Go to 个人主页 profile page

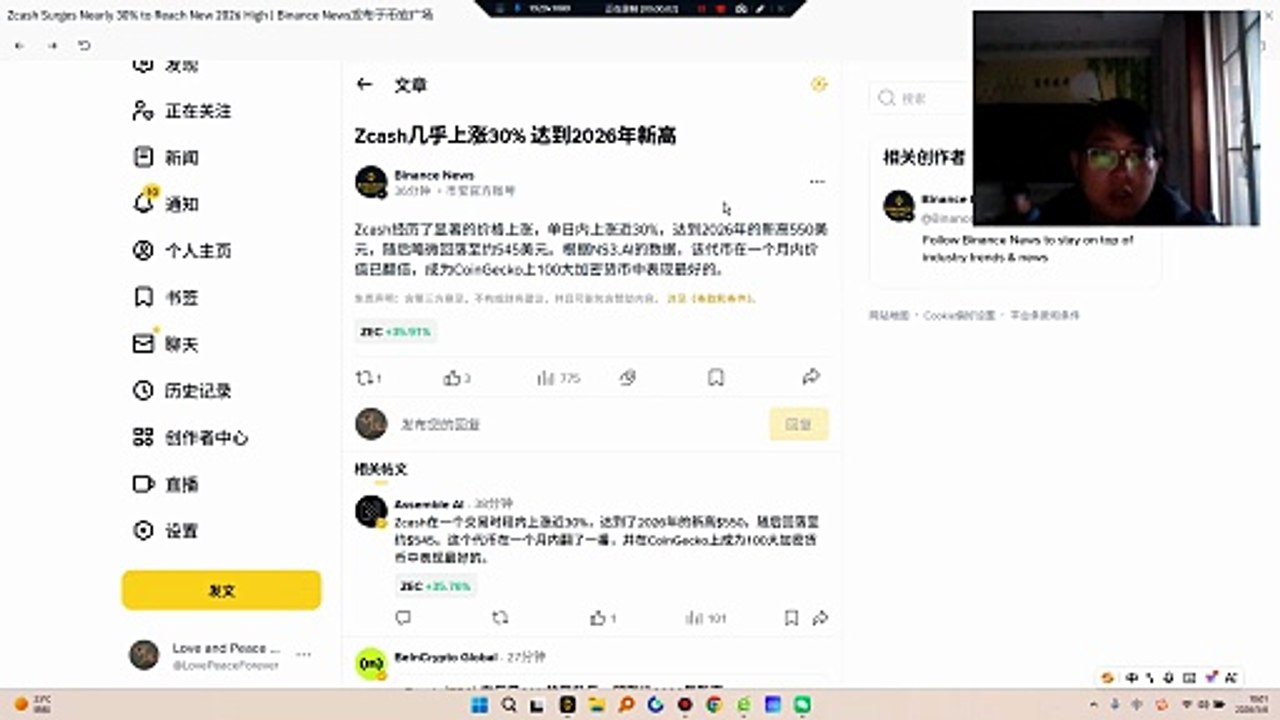pos(182,250)
